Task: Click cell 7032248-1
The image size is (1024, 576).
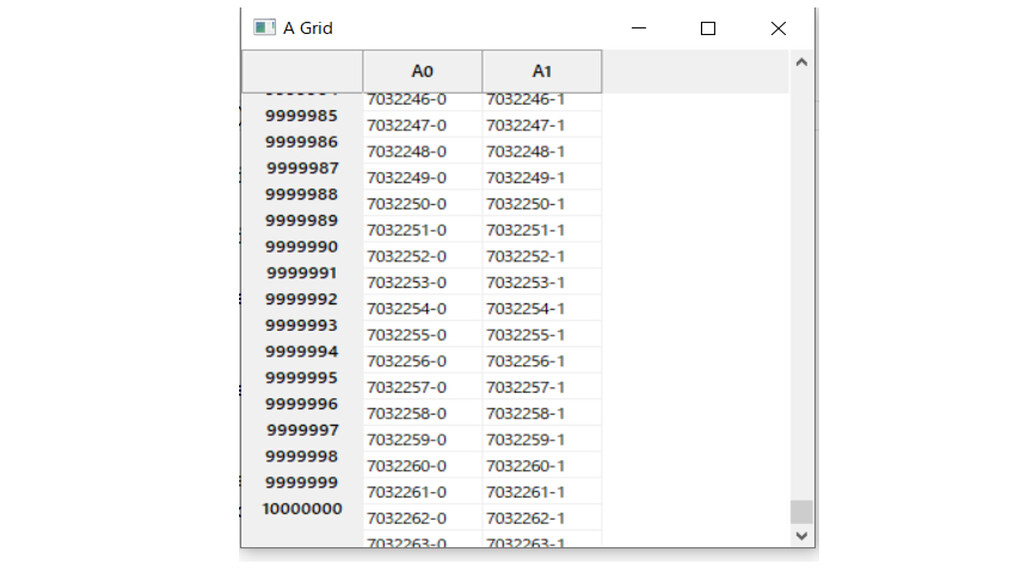Action: point(542,151)
